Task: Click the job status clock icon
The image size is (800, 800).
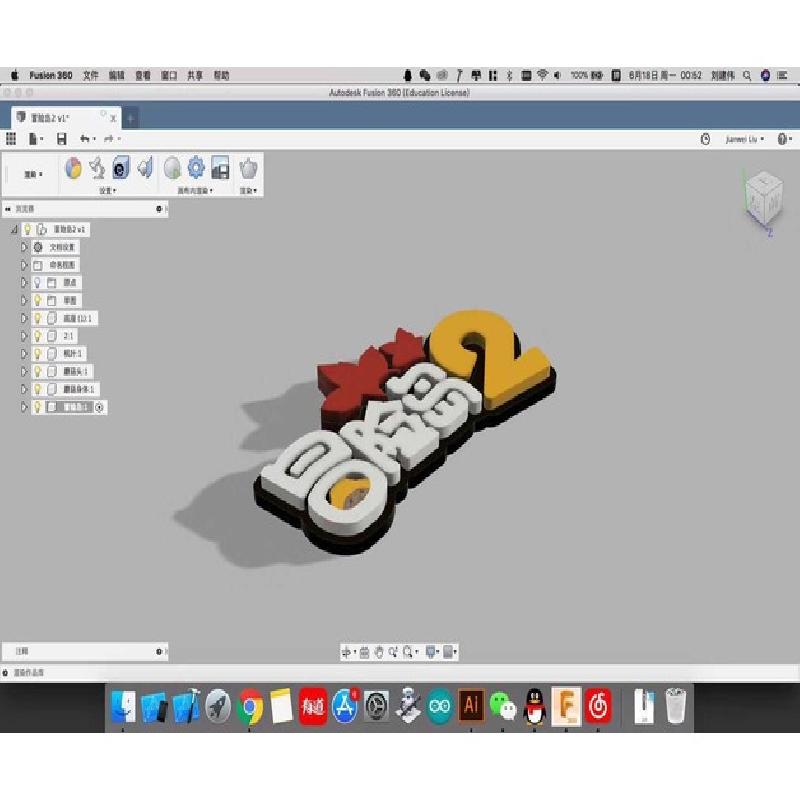Action: [706, 139]
